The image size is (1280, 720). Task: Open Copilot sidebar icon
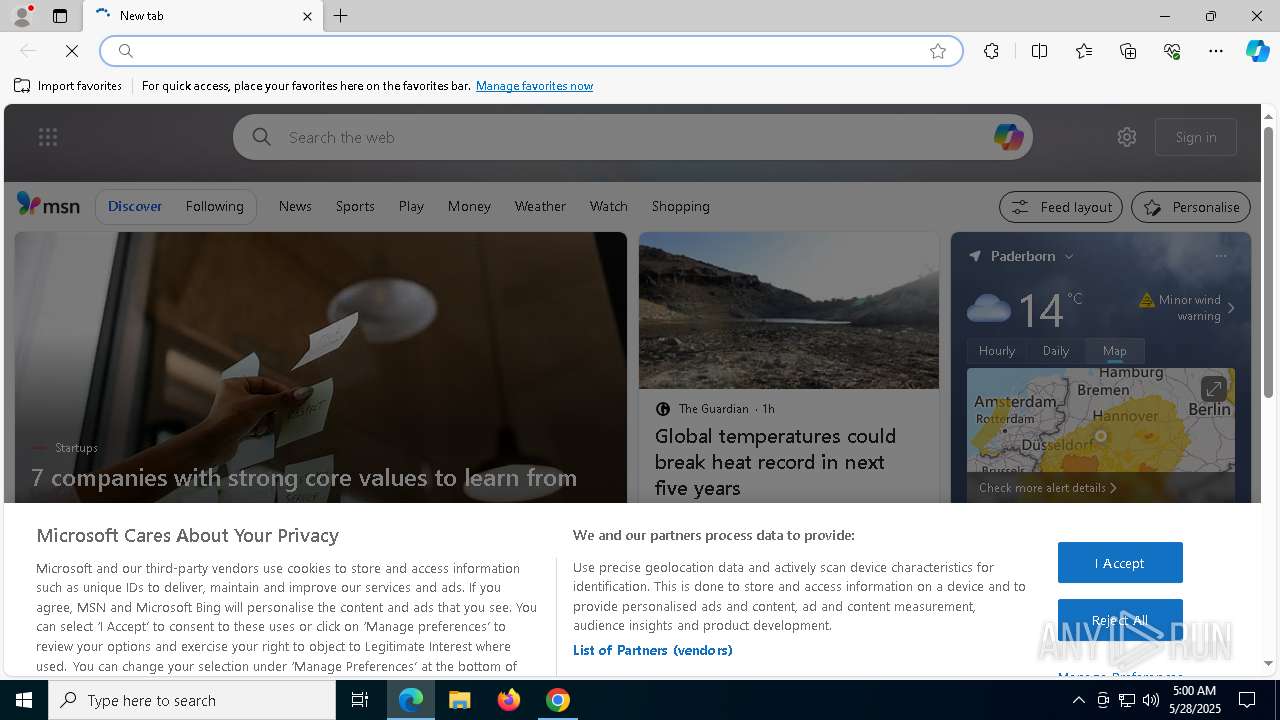click(1257, 51)
